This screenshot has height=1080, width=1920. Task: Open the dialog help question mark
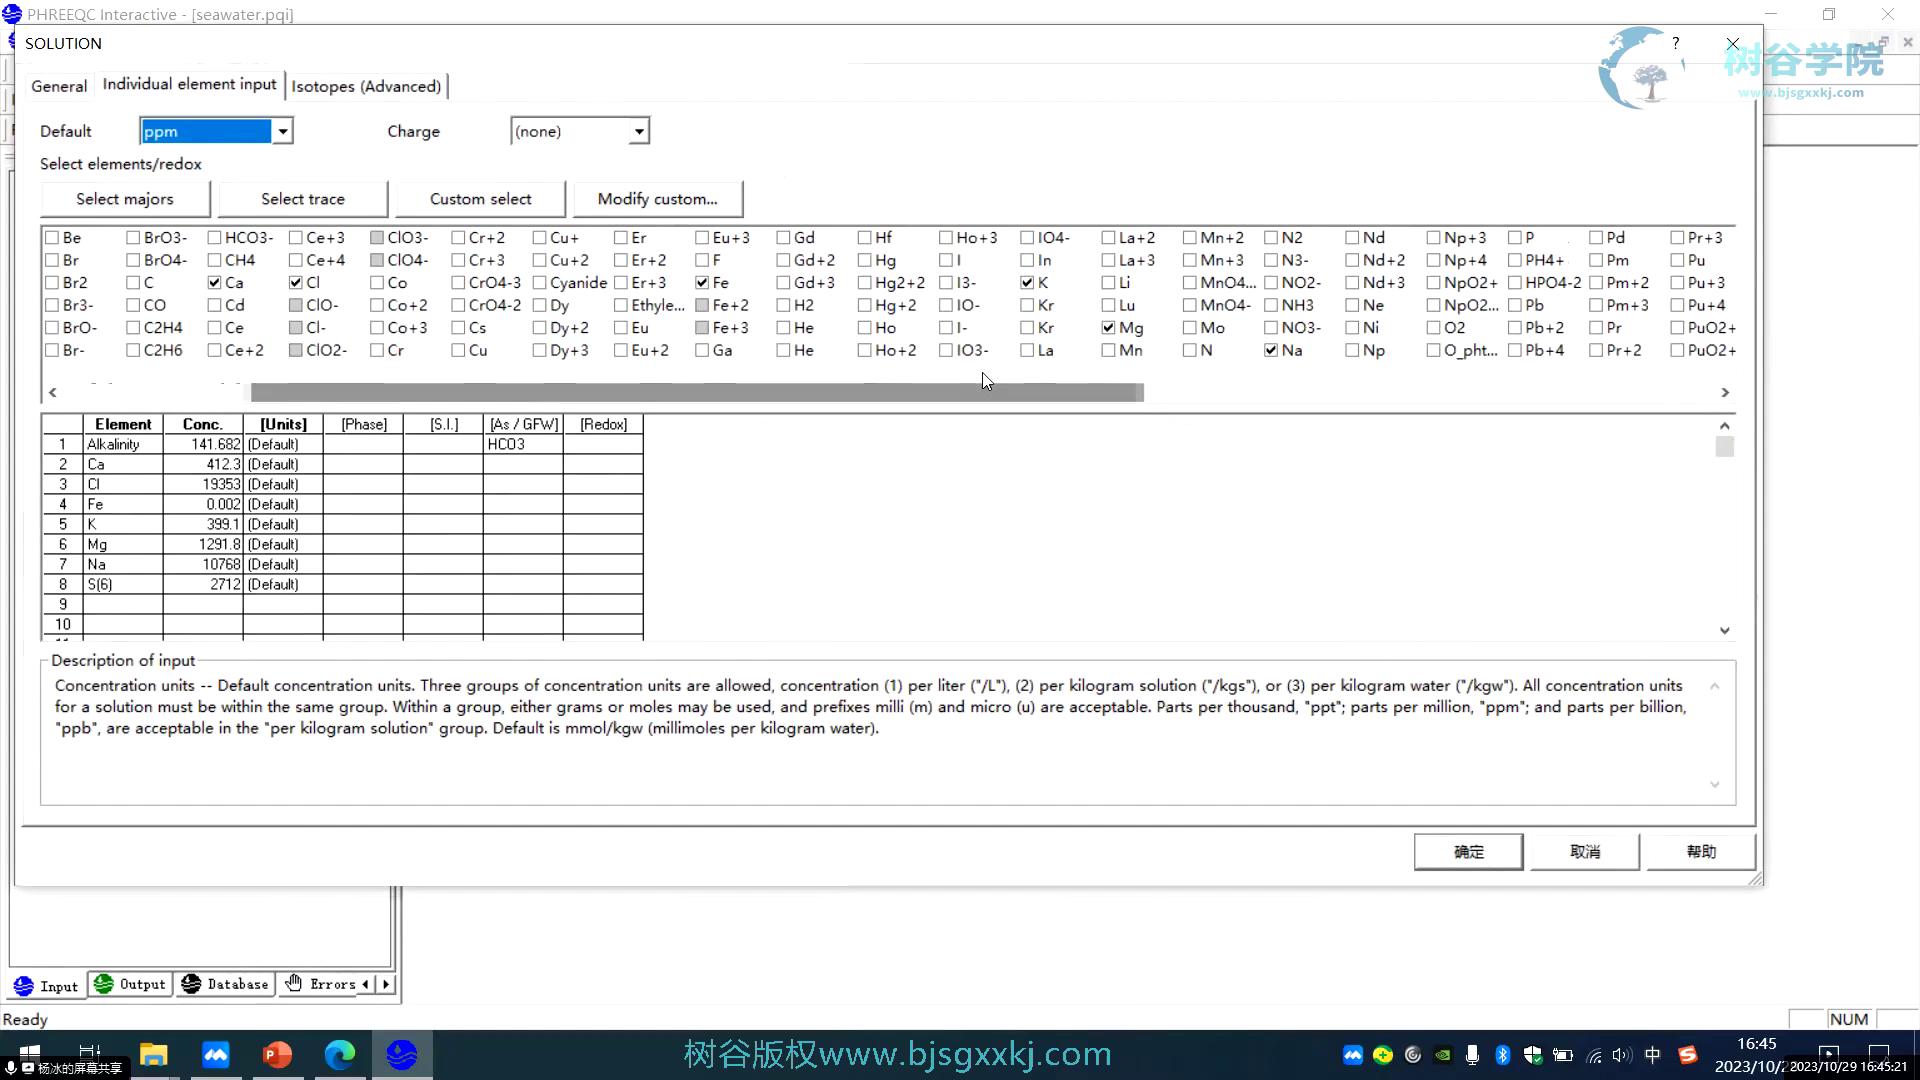1676,43
